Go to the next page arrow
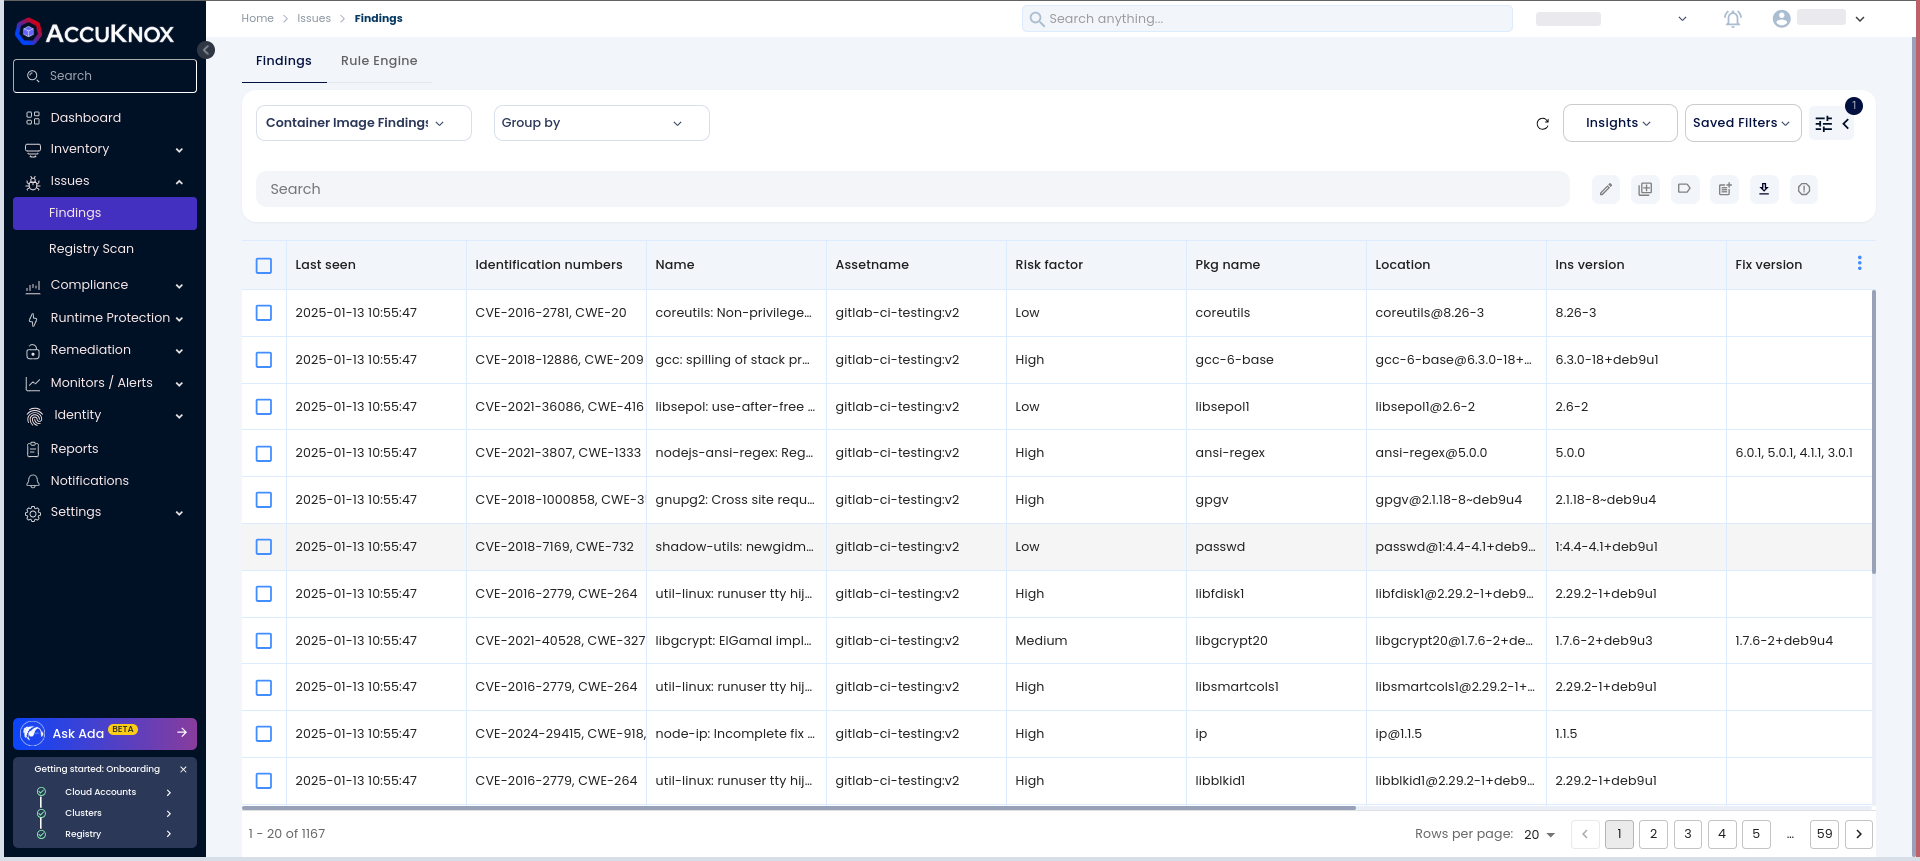 tap(1859, 834)
